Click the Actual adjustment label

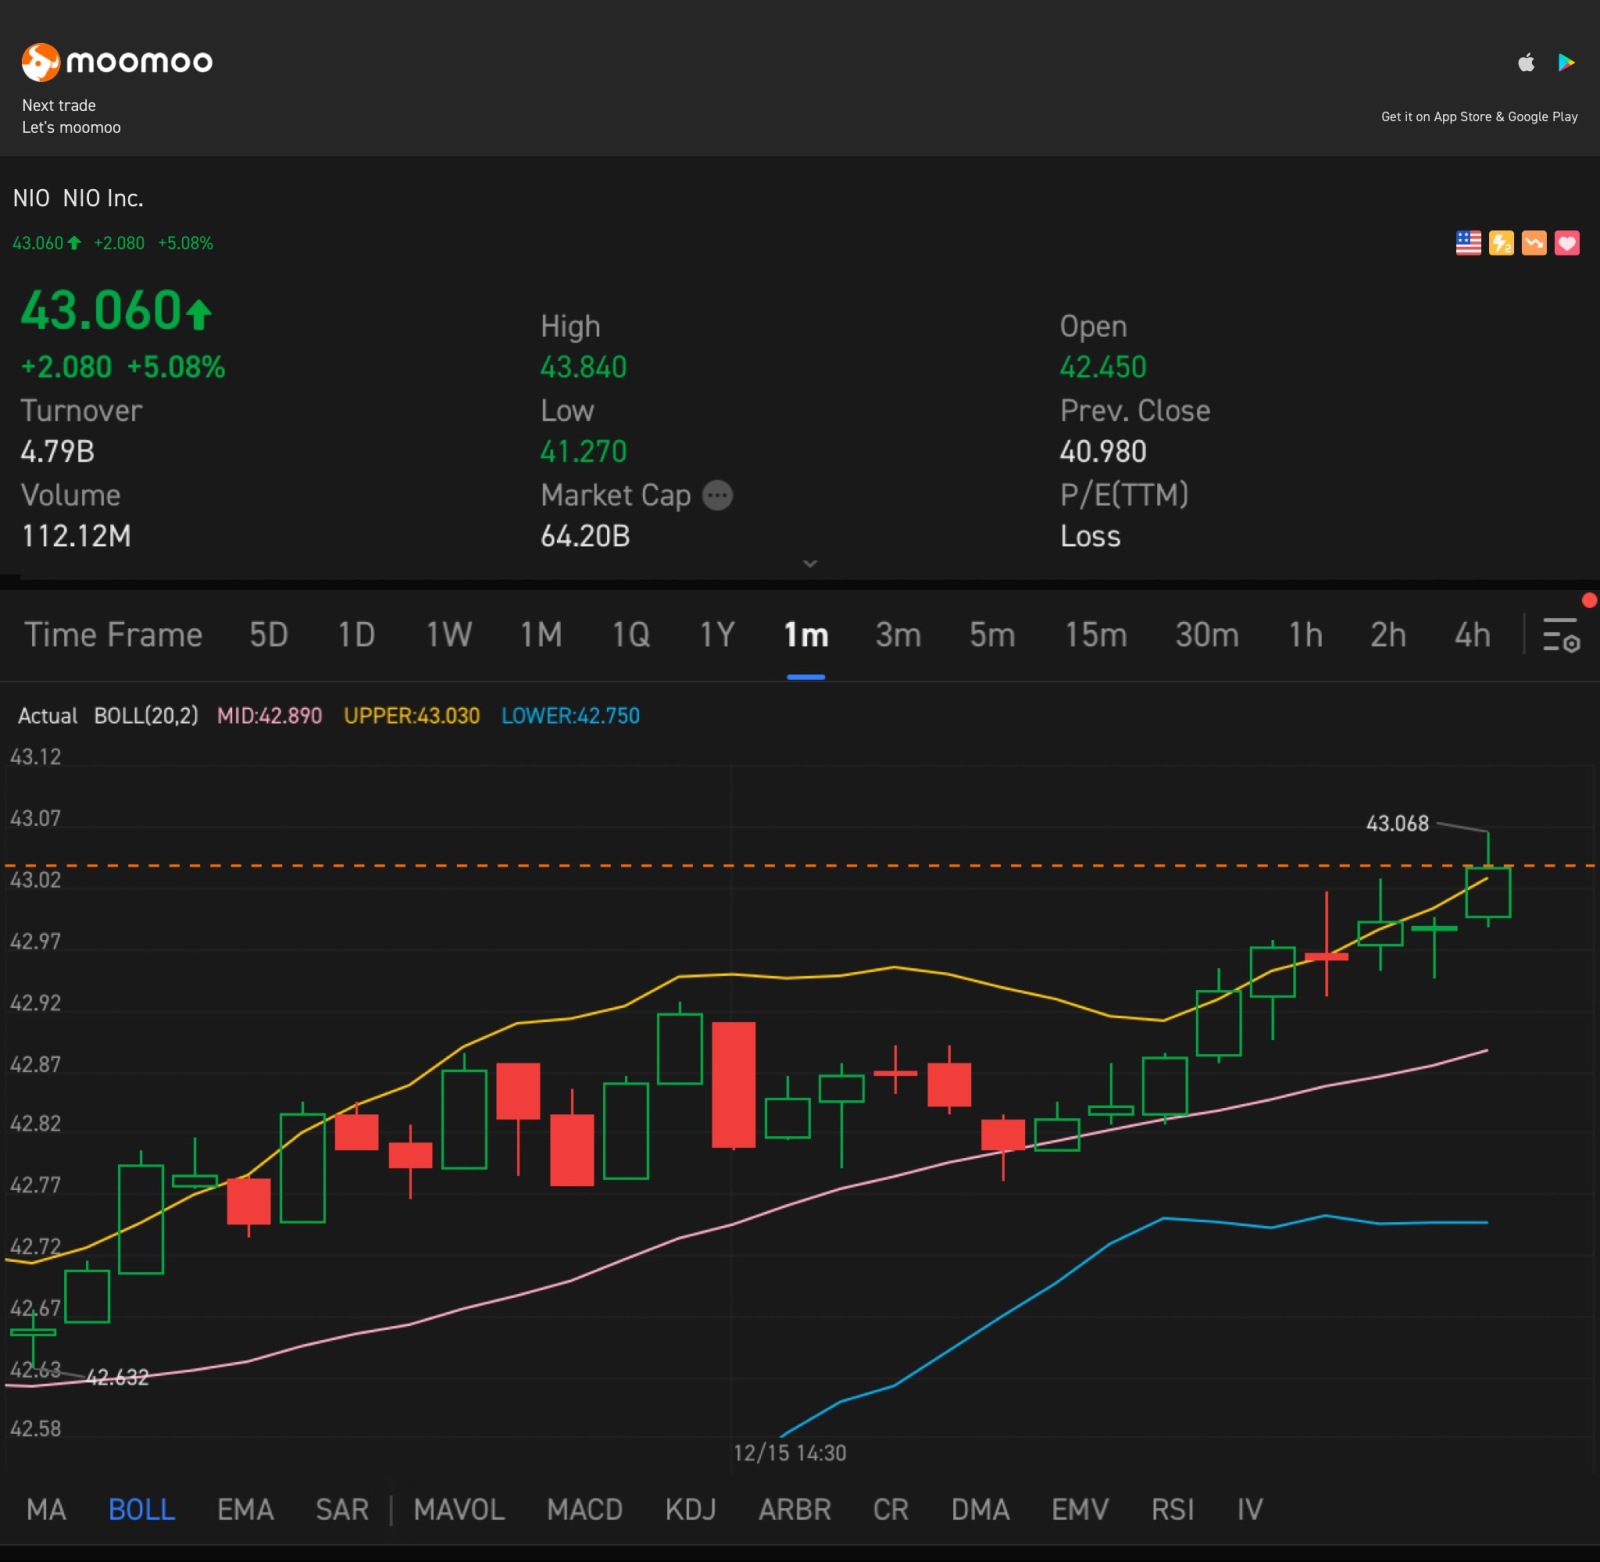[x=47, y=716]
